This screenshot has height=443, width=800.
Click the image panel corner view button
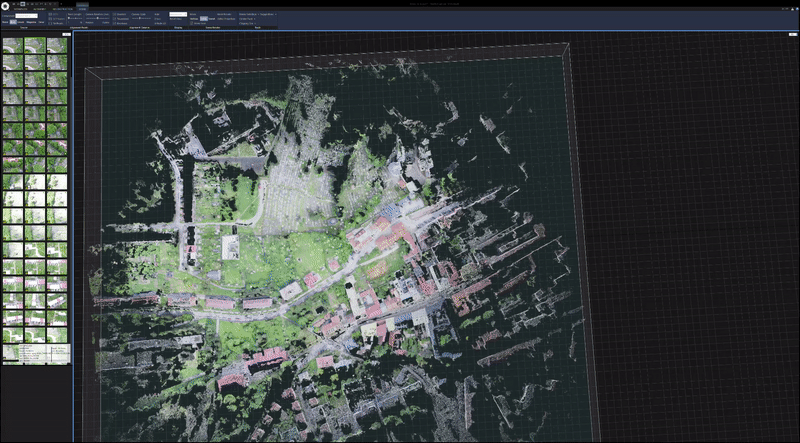66,35
